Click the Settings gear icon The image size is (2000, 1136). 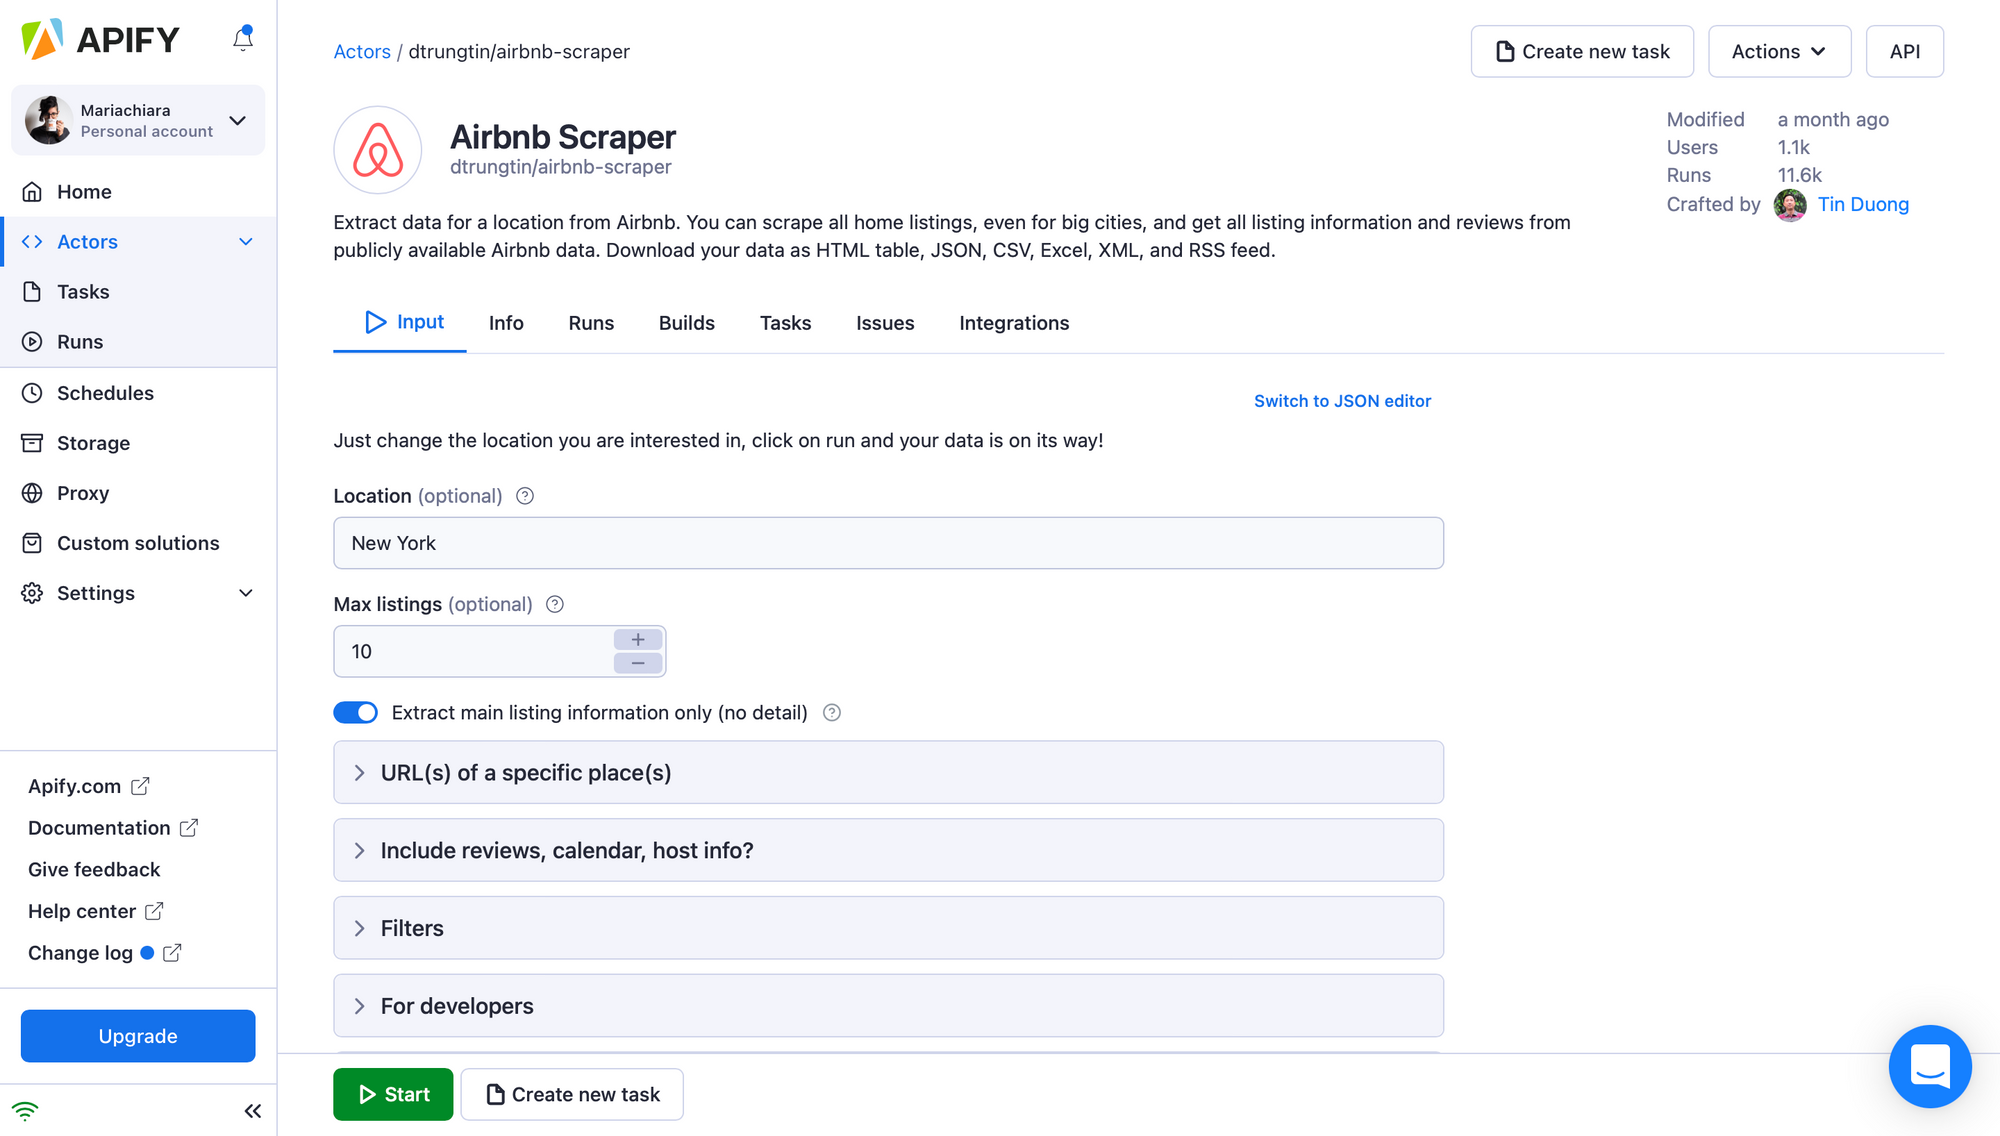(x=32, y=592)
